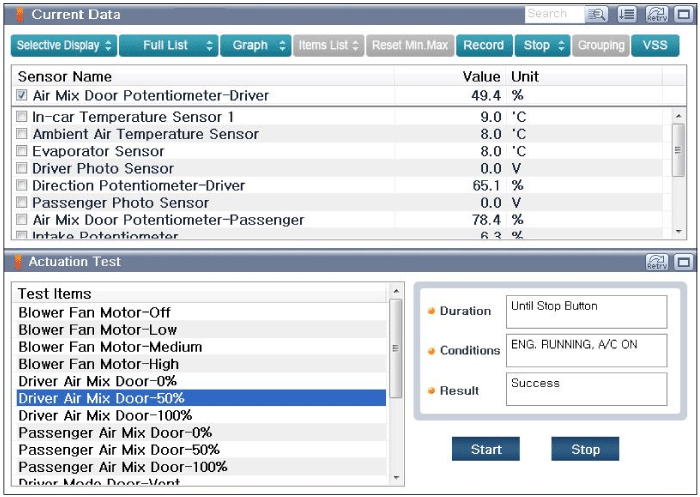Open the Full List dropdown

point(169,46)
